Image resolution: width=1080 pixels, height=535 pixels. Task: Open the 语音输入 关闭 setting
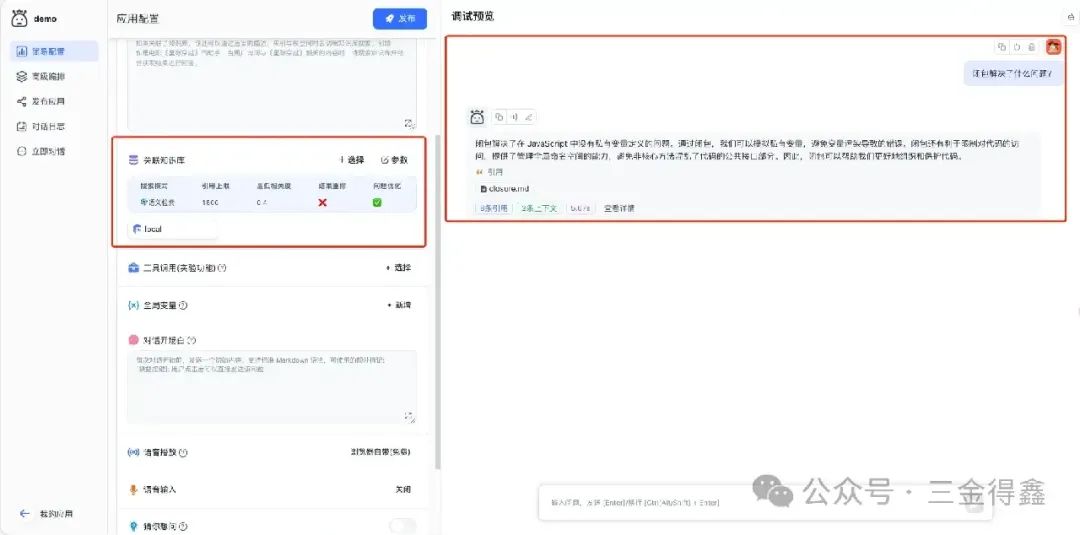(403, 490)
